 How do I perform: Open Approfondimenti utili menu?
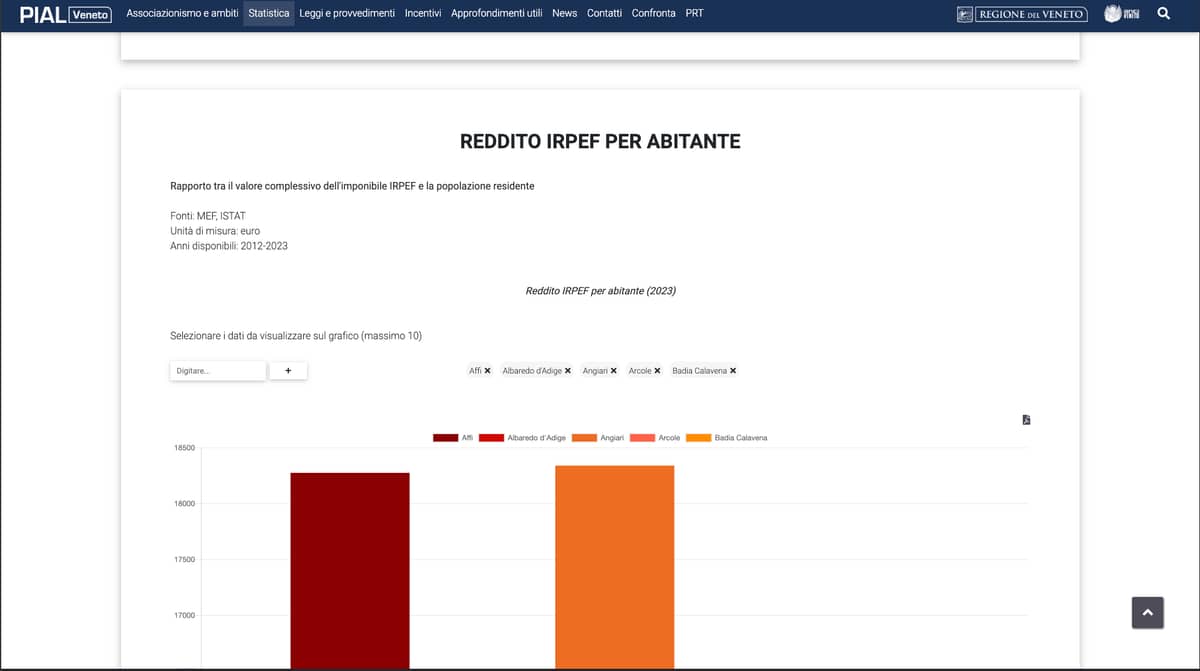[497, 13]
